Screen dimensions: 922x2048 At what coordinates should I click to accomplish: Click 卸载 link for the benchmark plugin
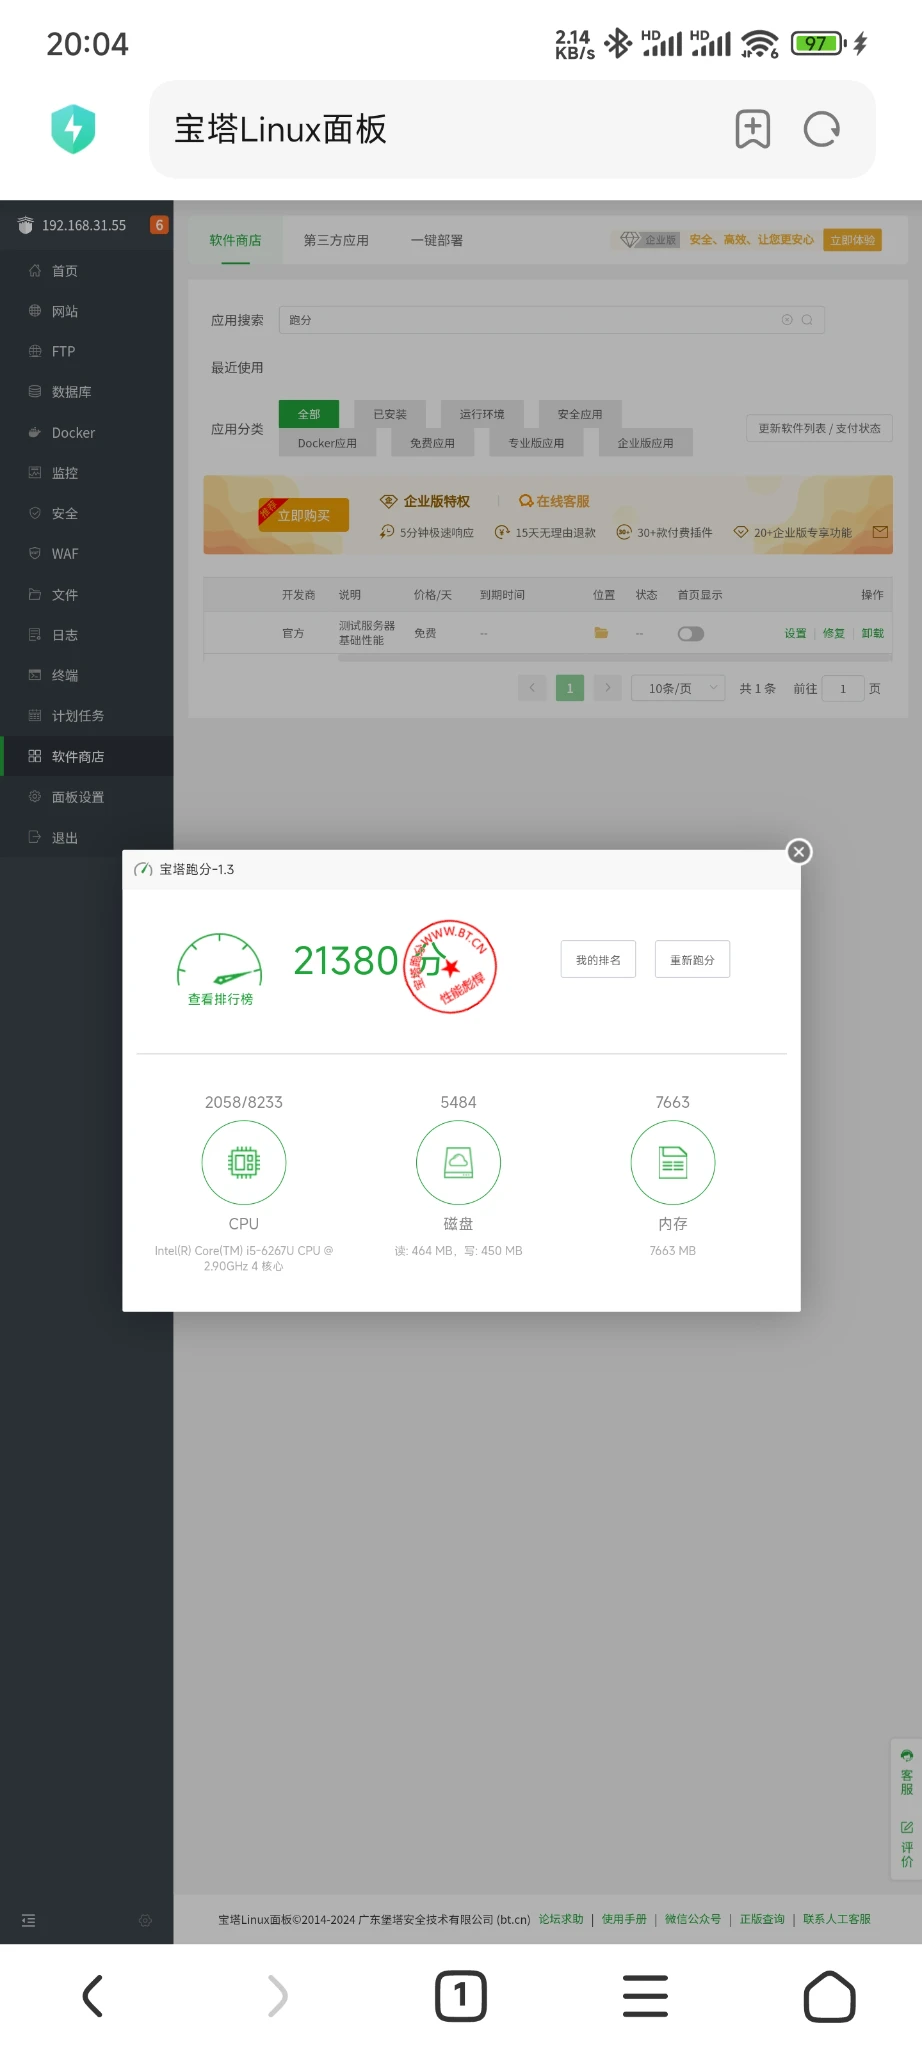[x=872, y=634]
